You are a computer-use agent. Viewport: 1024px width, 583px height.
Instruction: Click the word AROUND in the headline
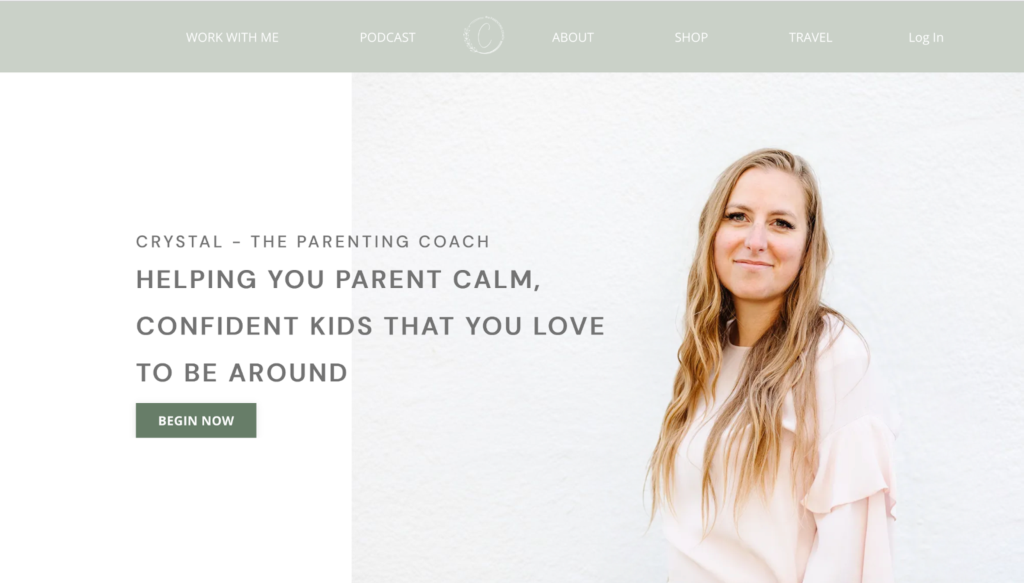click(x=288, y=373)
